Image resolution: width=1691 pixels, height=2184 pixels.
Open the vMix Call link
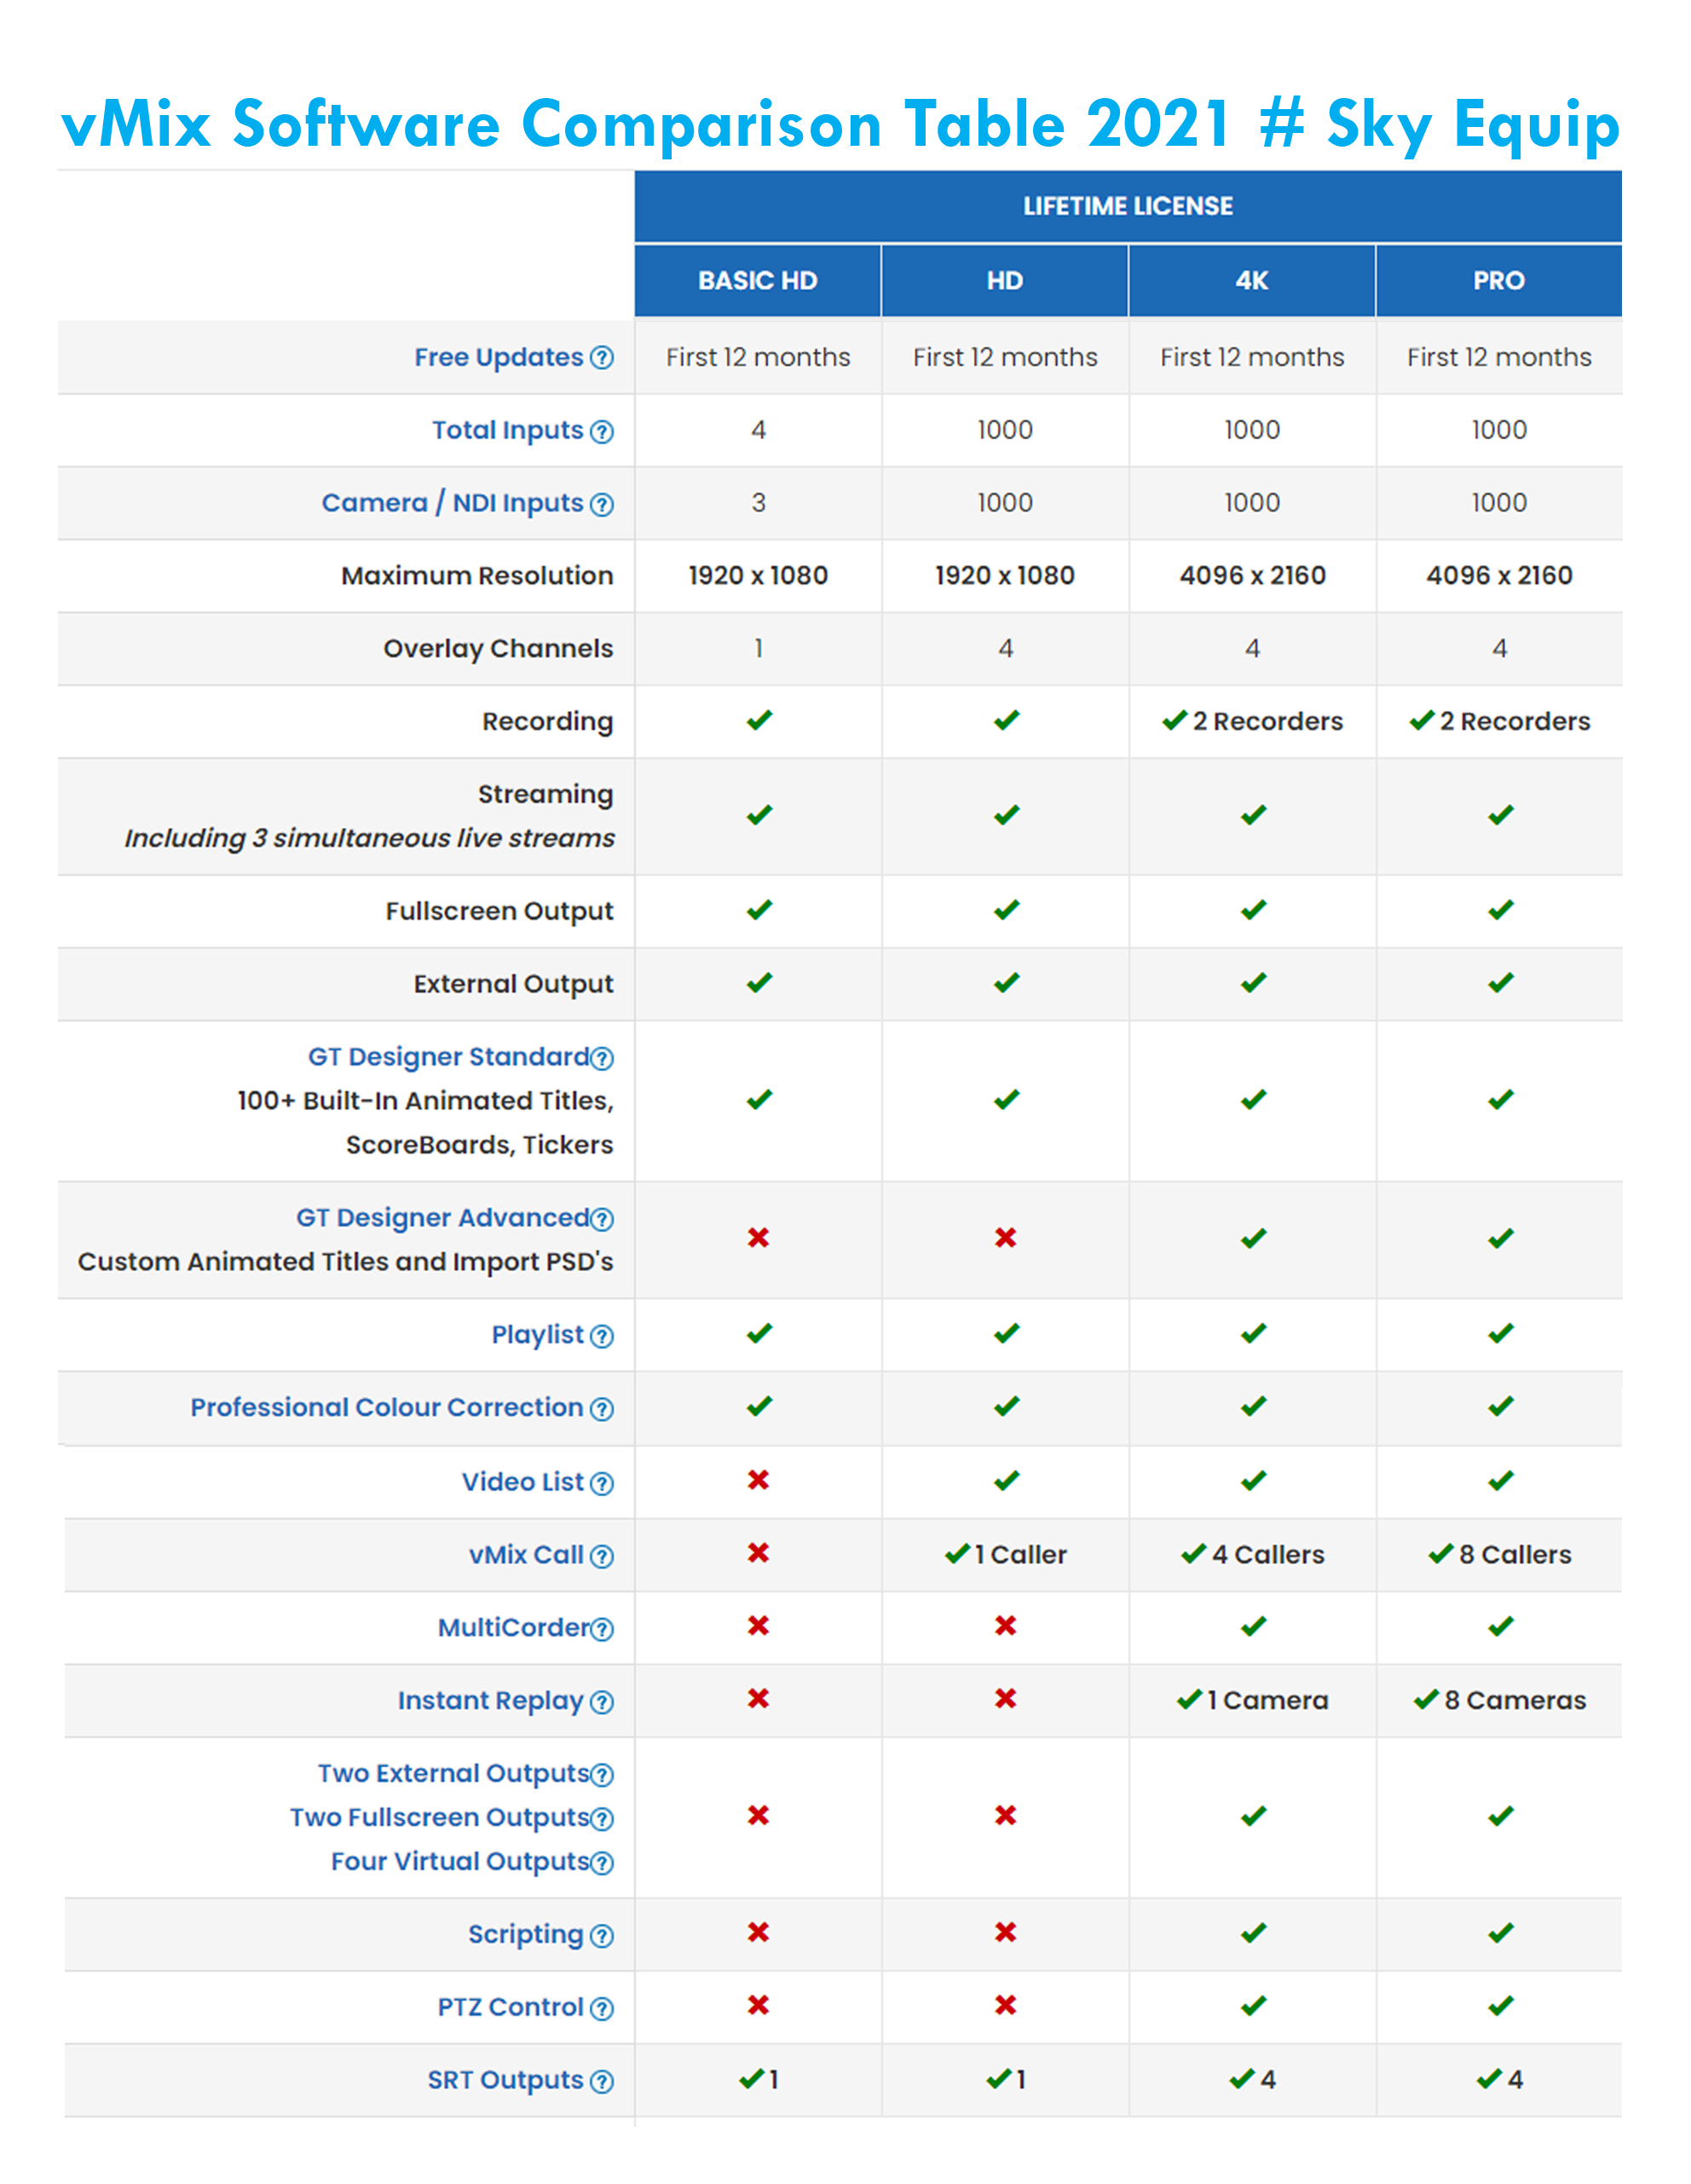tap(526, 1555)
